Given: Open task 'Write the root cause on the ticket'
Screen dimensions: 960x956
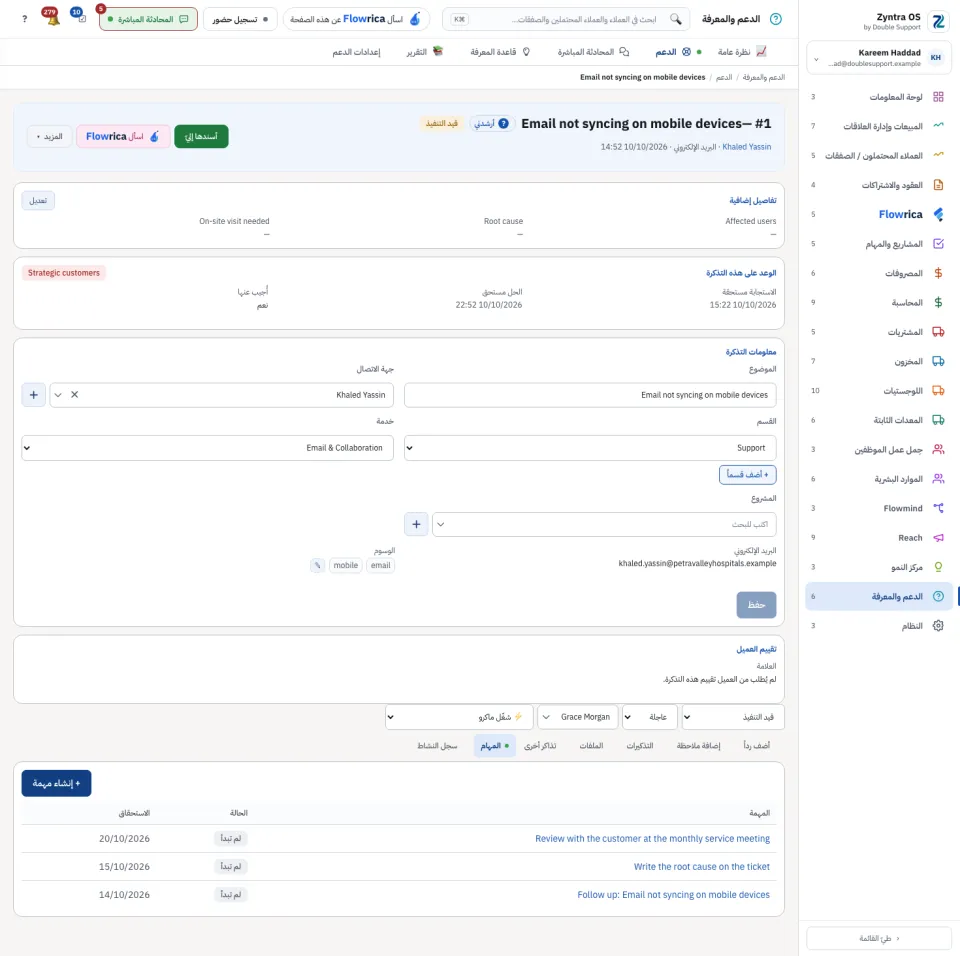Looking at the screenshot, I should pyautogui.click(x=702, y=867).
